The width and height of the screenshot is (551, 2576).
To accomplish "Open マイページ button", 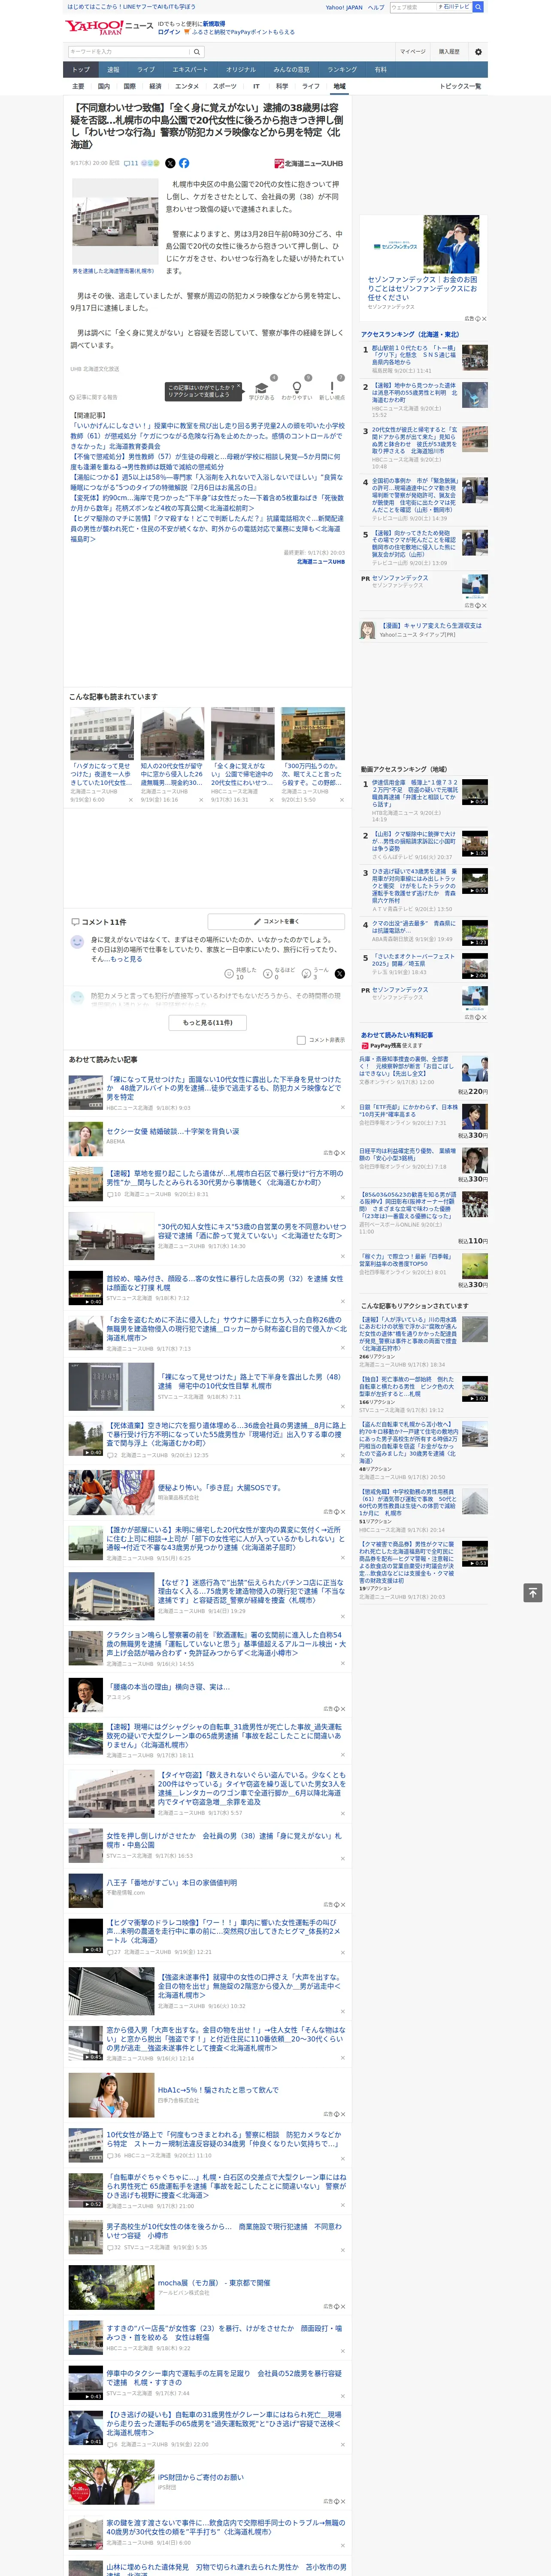I will [413, 52].
